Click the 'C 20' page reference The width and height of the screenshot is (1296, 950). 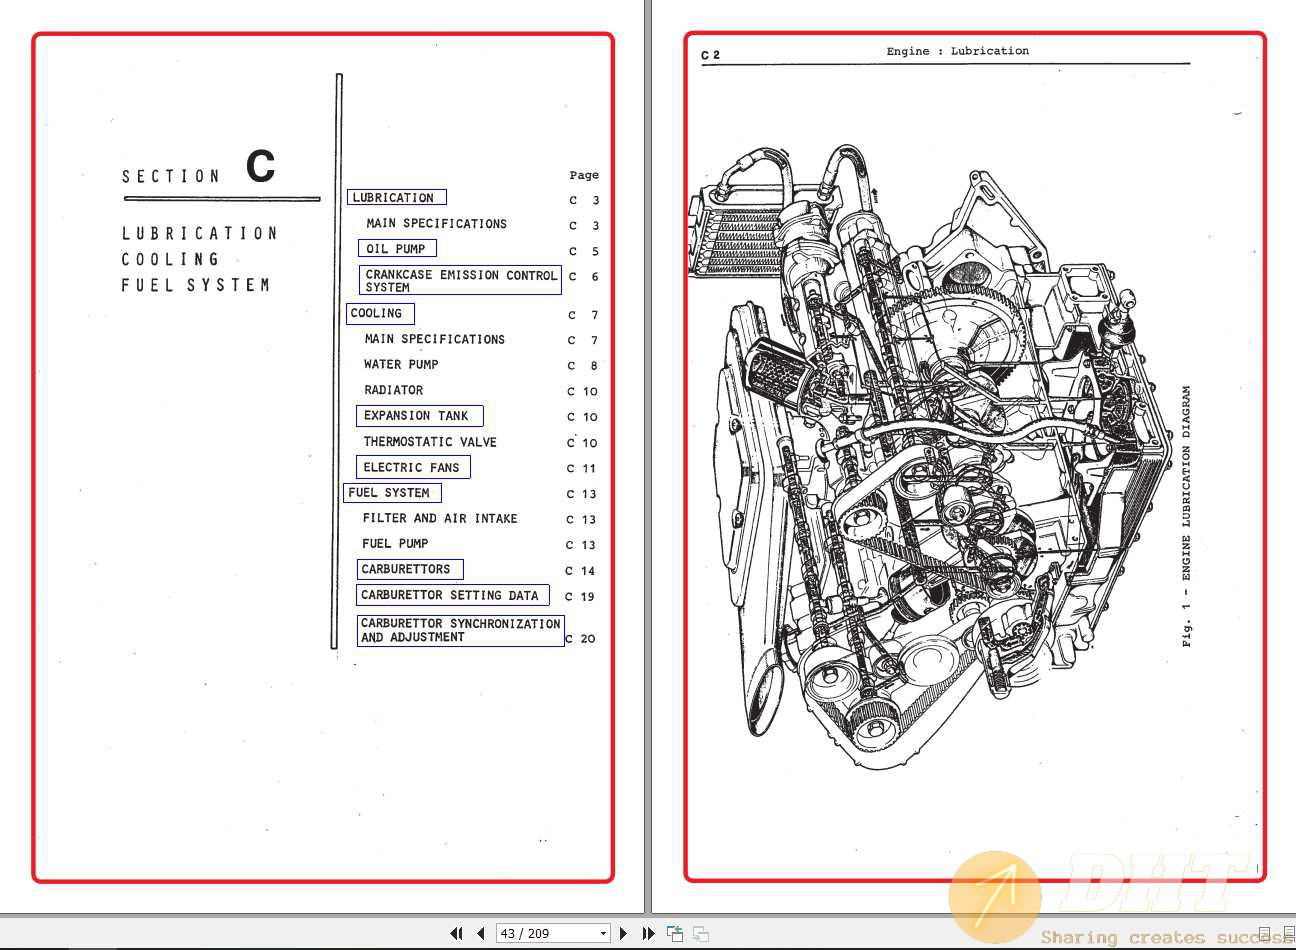tap(581, 638)
